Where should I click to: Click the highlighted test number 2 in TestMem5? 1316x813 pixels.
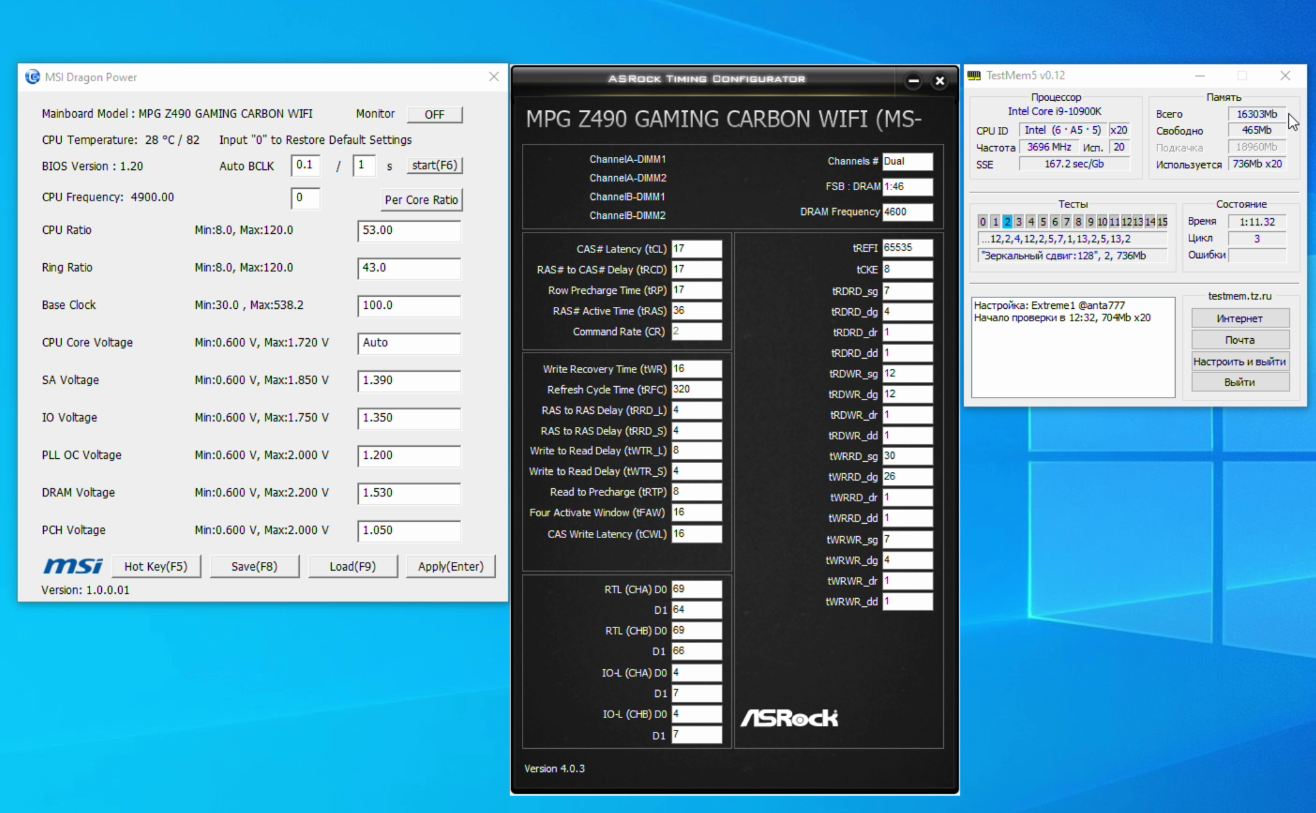(x=1008, y=222)
